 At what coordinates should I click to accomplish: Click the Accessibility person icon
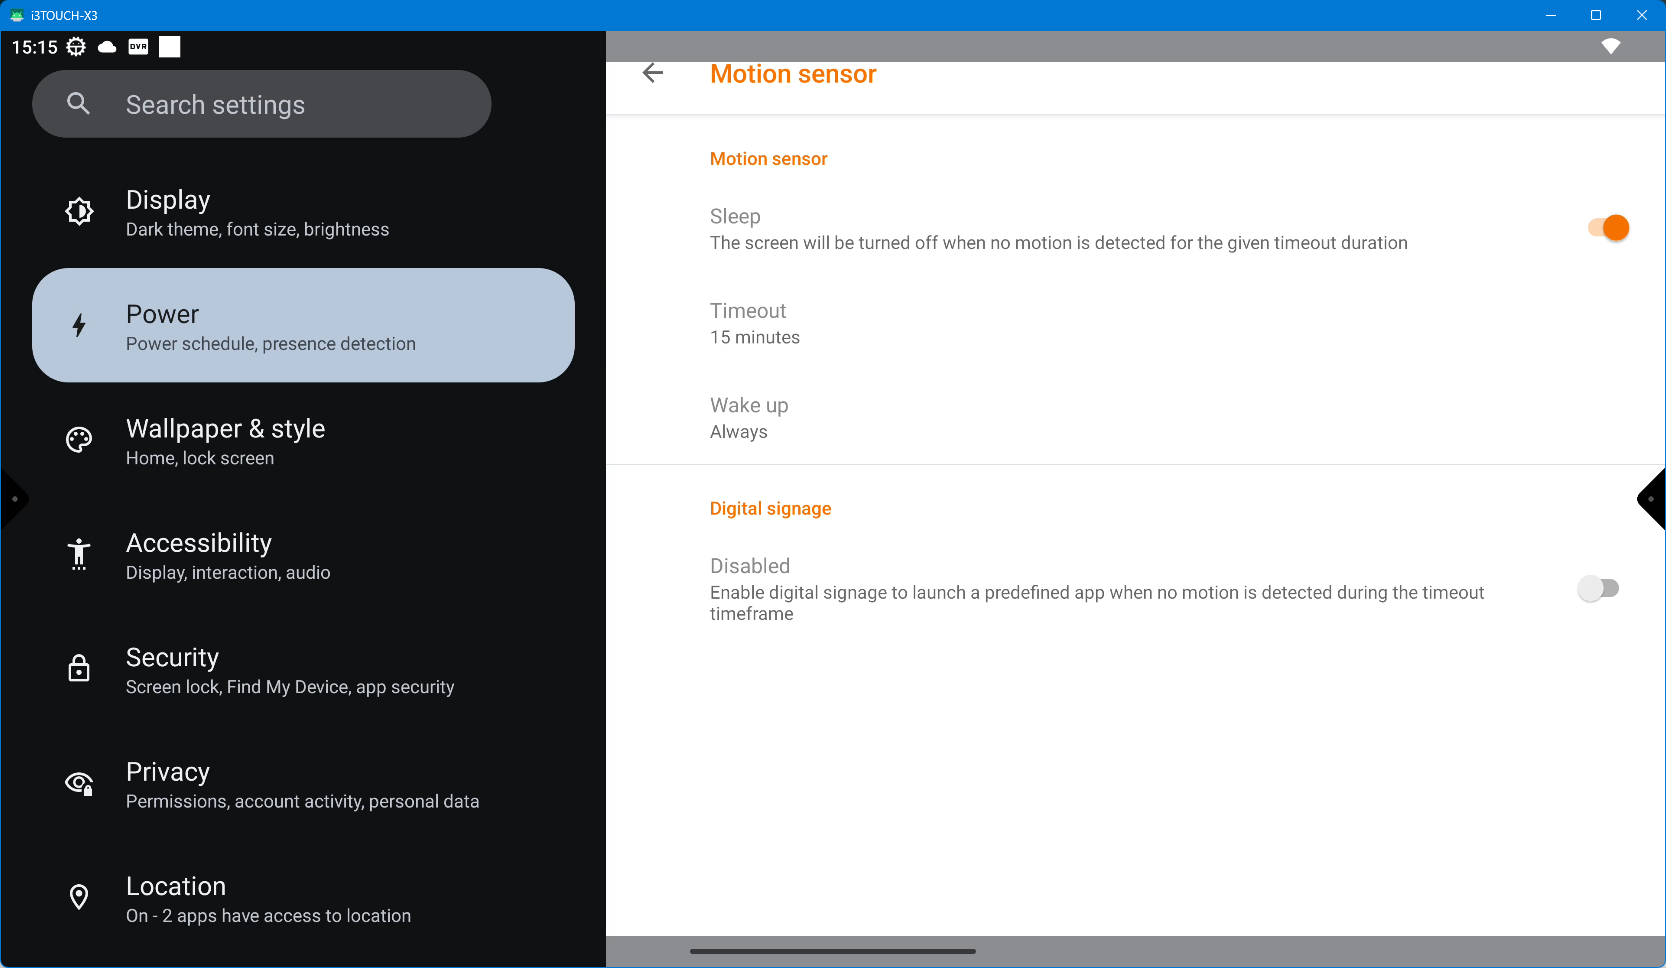point(79,554)
